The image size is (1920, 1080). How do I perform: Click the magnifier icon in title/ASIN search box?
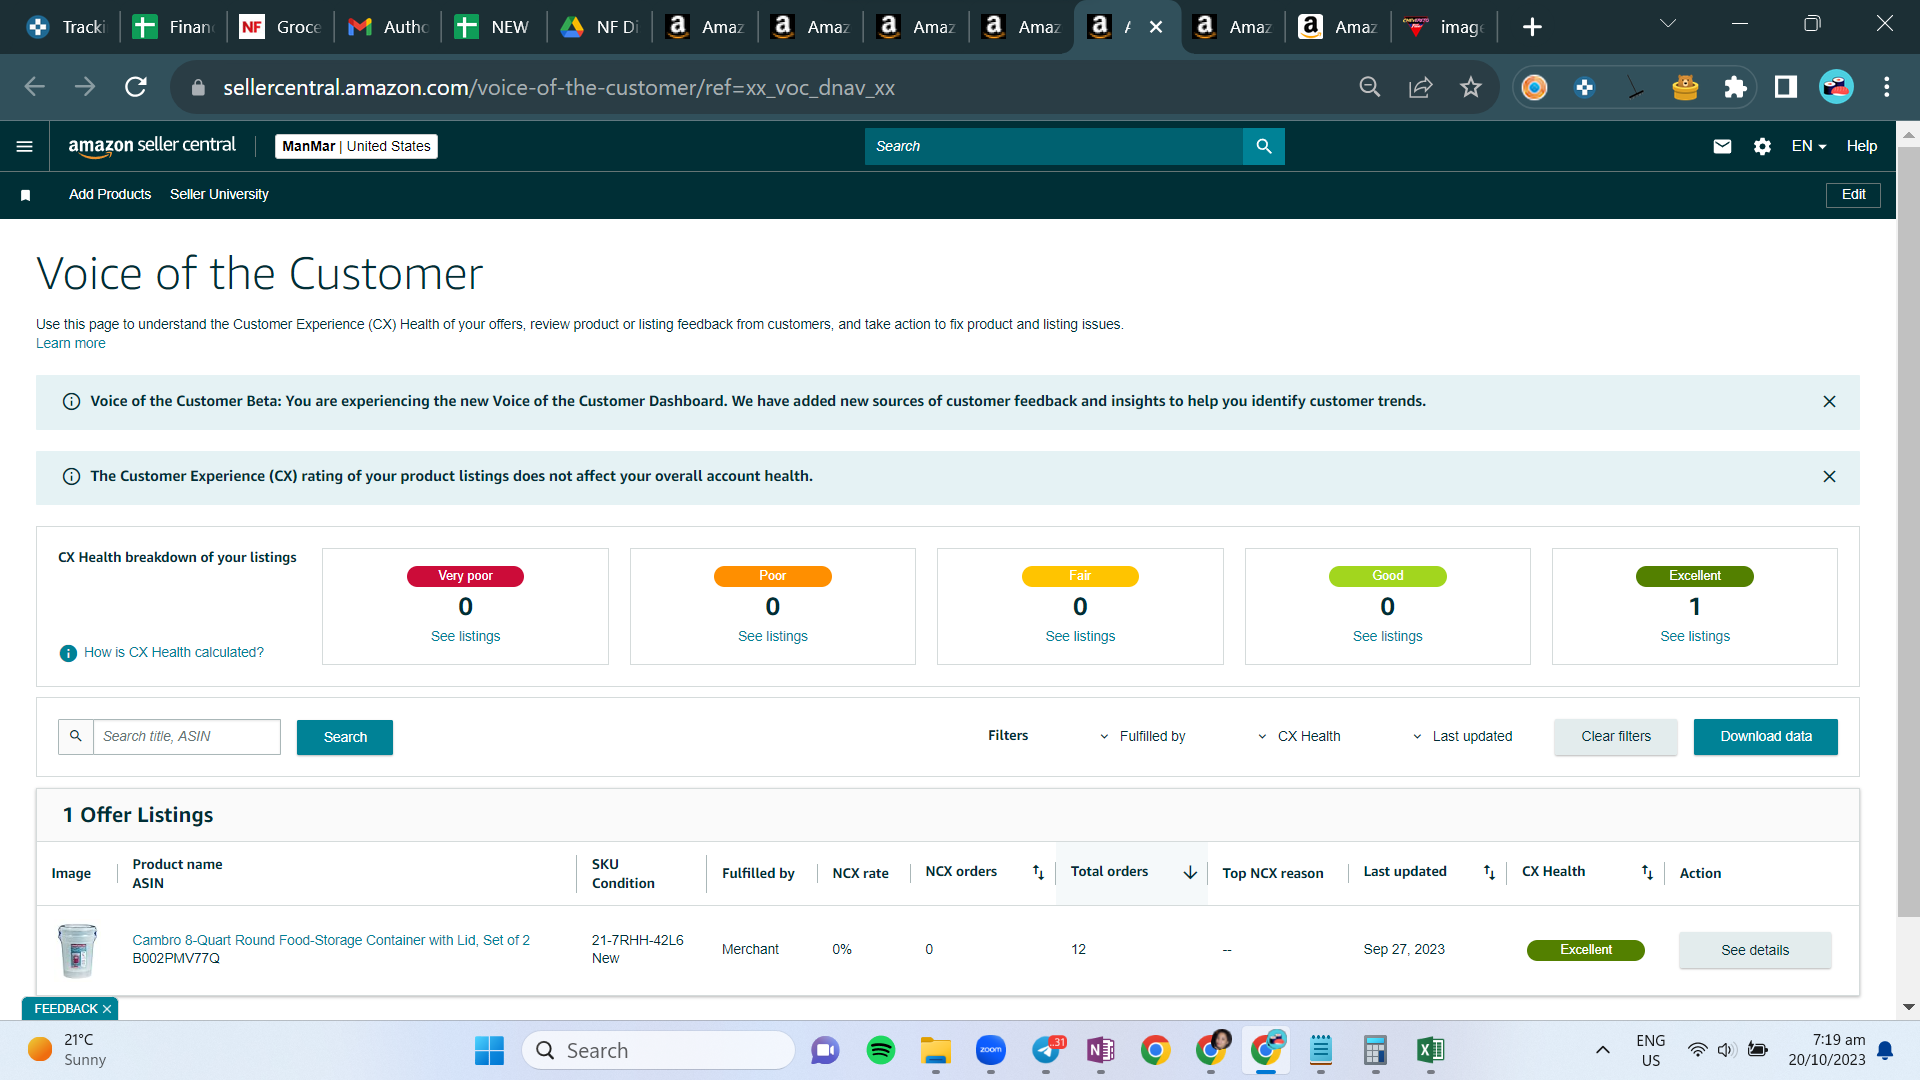pos(76,737)
